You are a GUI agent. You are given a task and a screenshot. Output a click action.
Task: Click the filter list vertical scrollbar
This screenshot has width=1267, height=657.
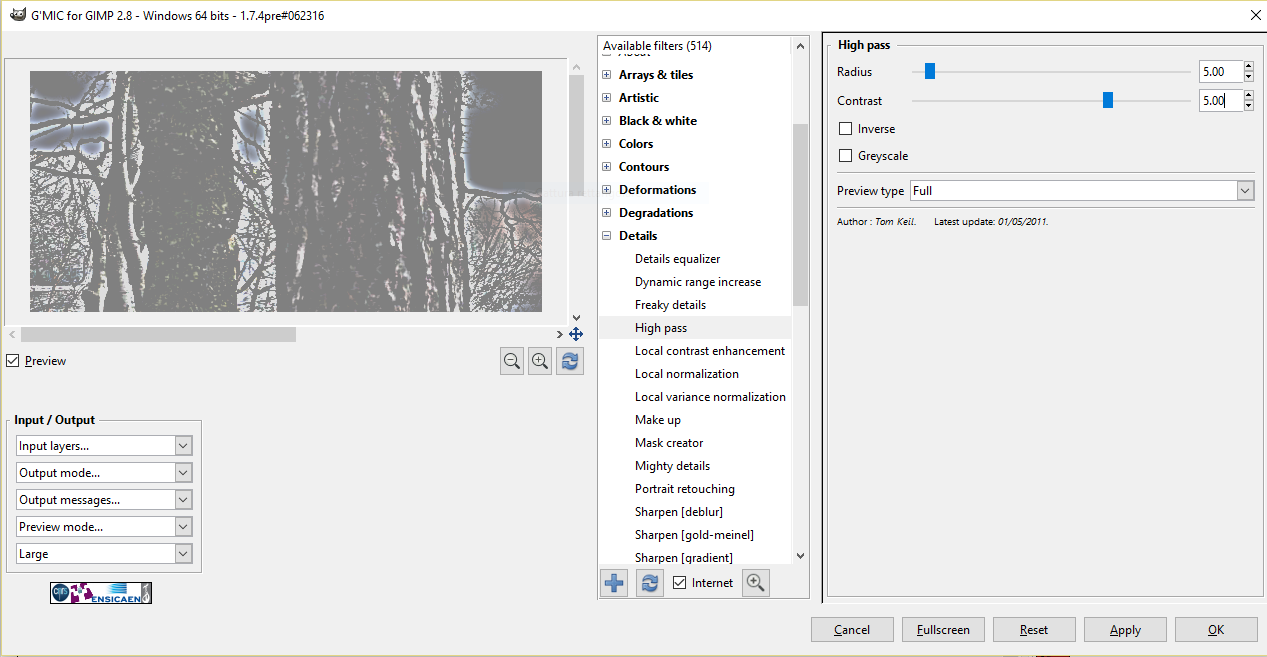click(799, 214)
